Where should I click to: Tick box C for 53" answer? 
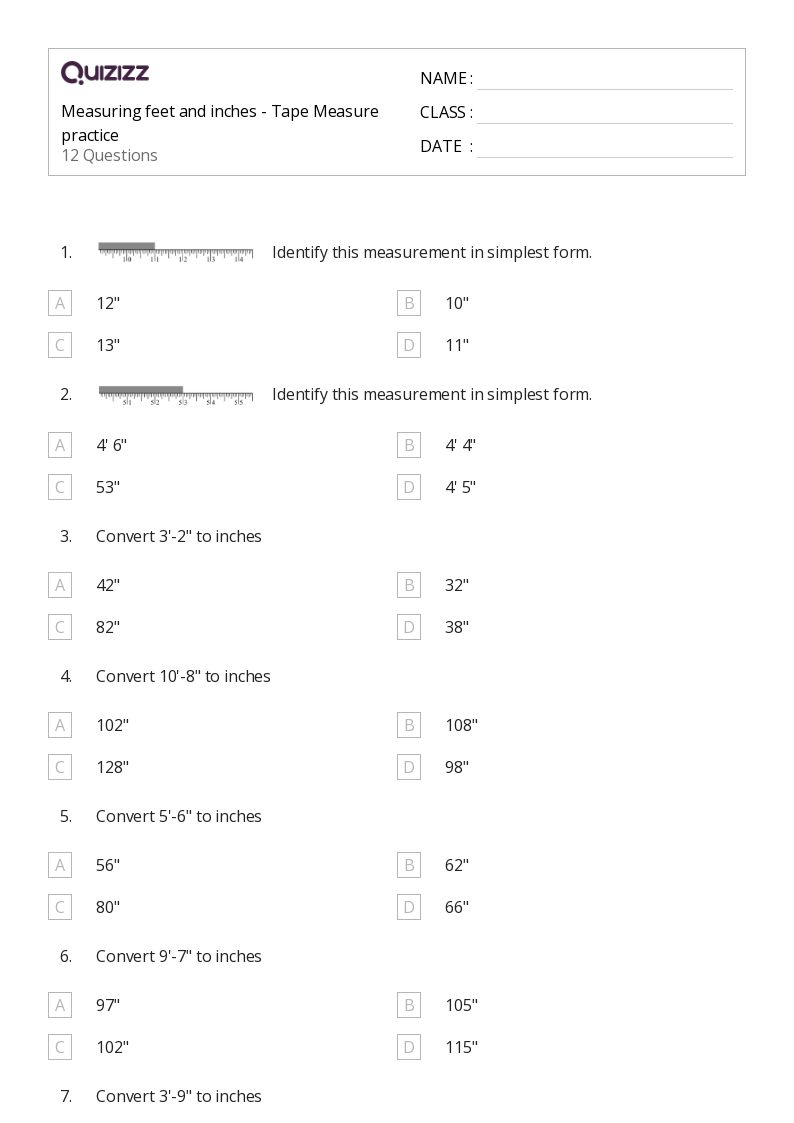pos(60,487)
